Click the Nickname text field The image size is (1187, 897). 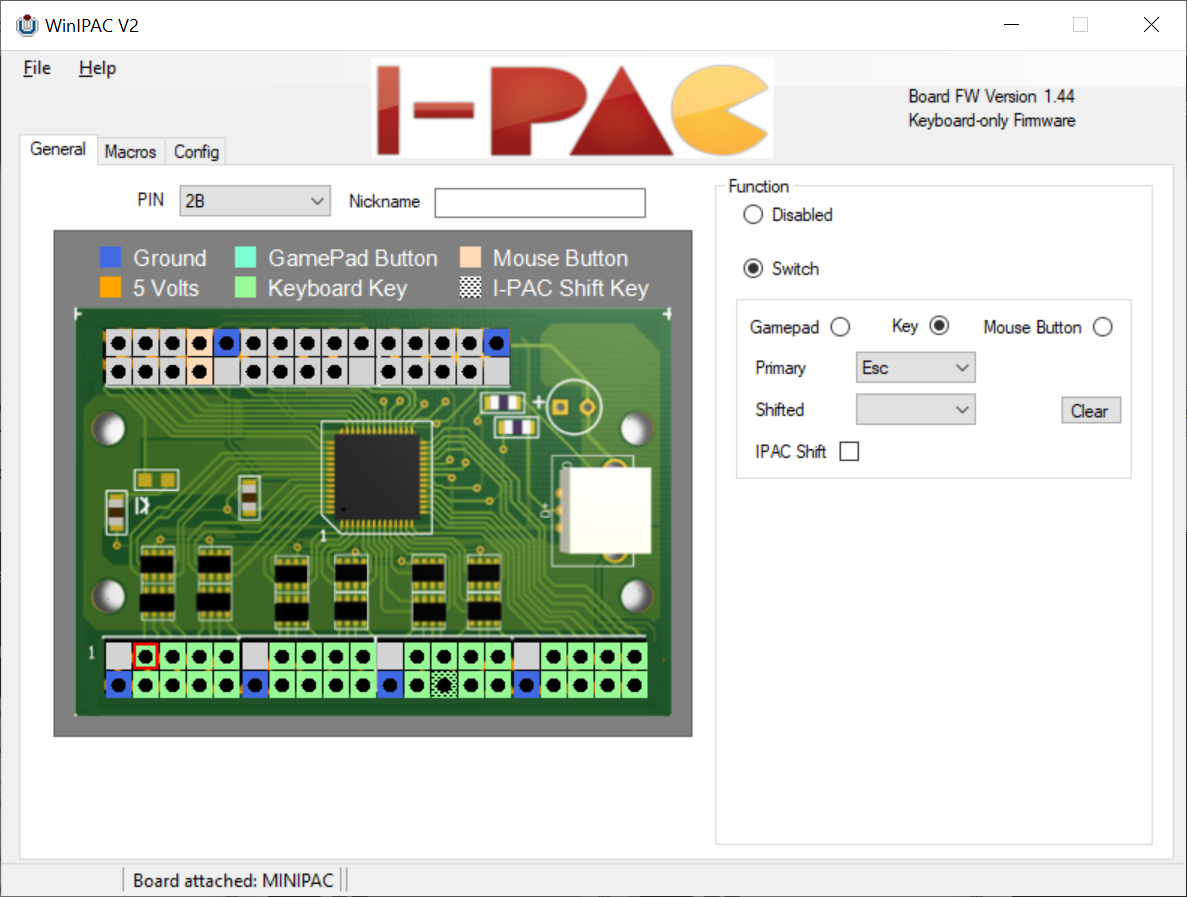pos(540,203)
